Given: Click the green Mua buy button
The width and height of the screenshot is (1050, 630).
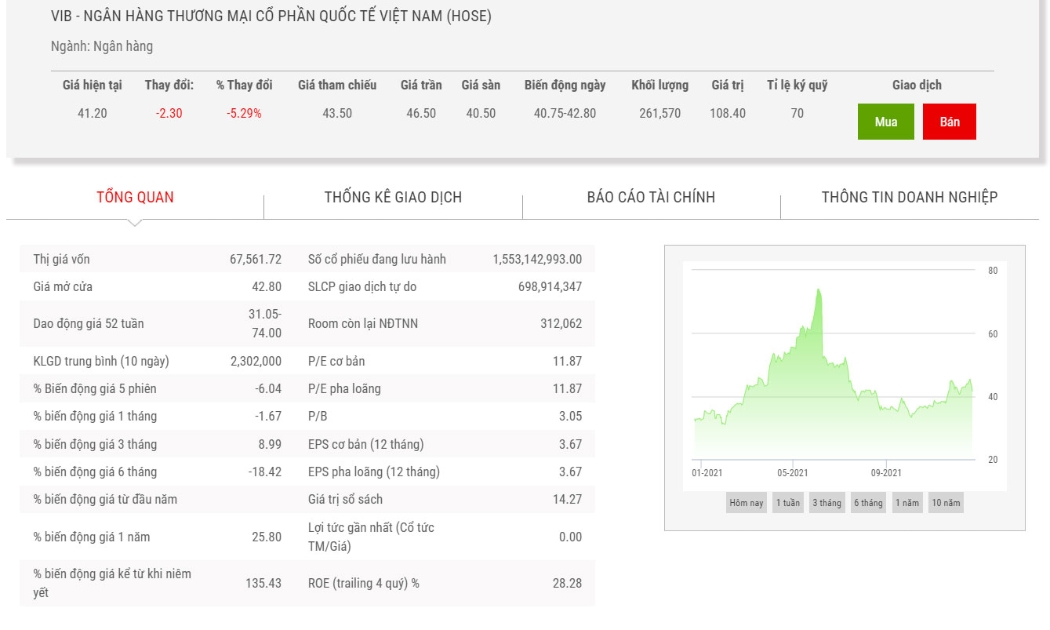Looking at the screenshot, I should [x=885, y=121].
